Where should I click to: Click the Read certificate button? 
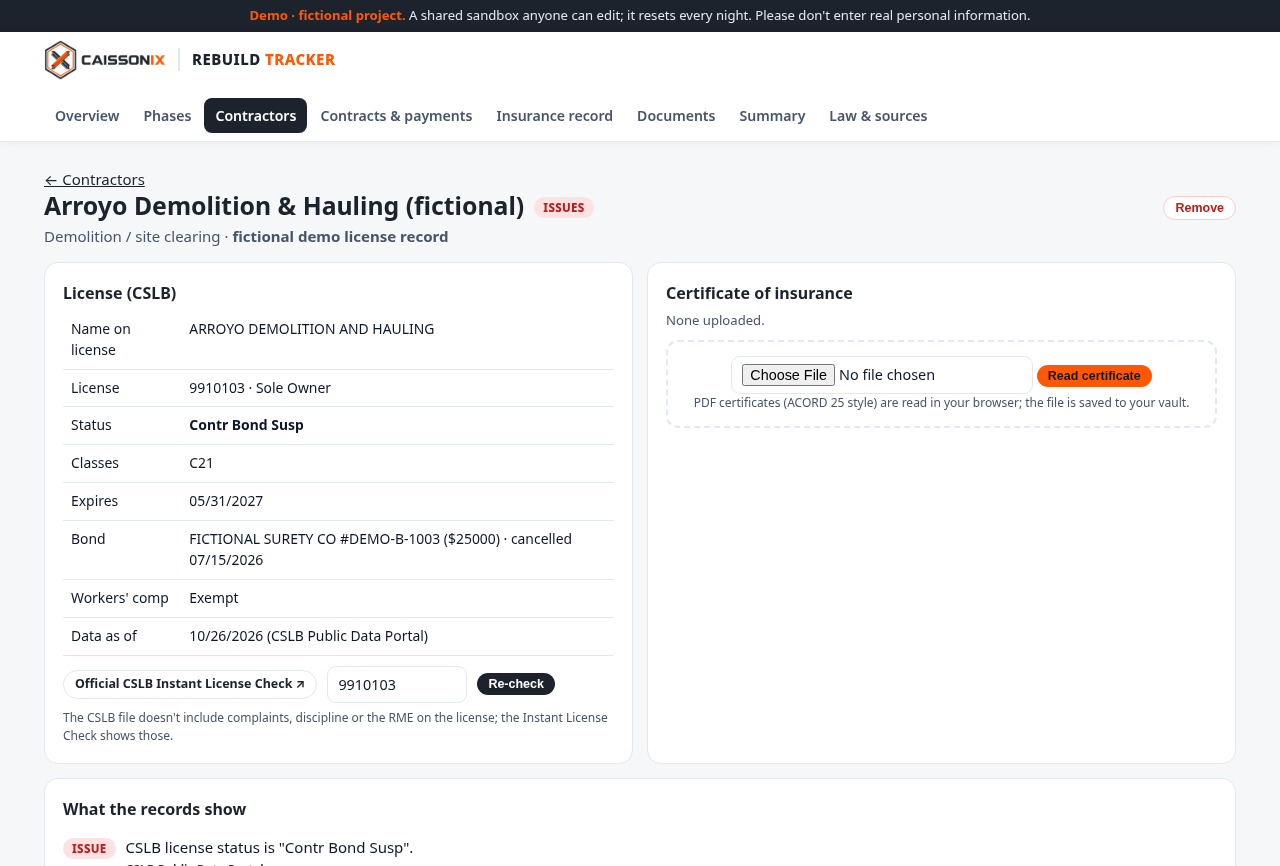point(1094,376)
